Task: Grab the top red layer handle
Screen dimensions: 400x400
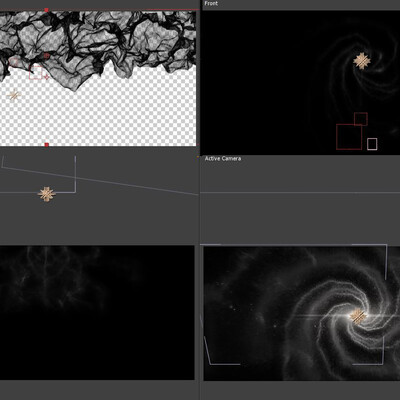Action: 46,10
